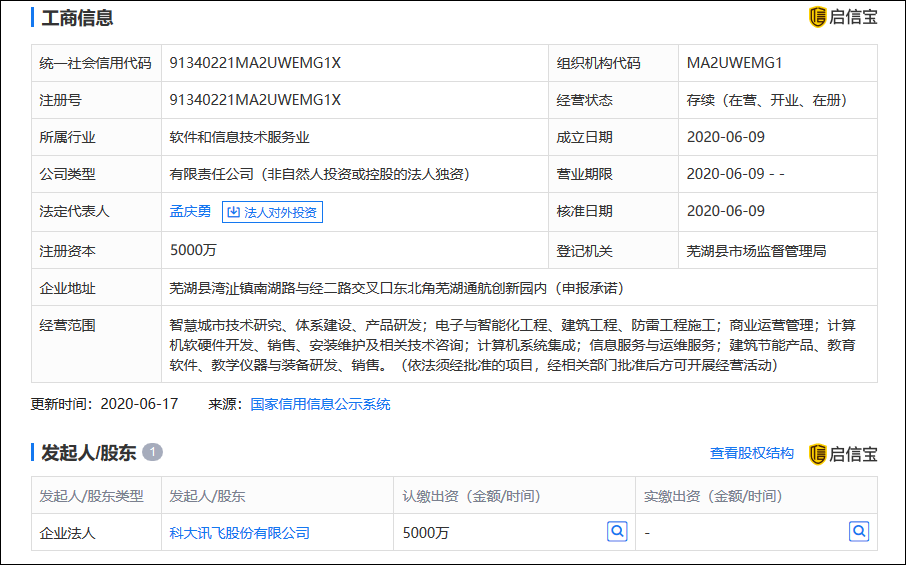Click the 企业地址 address text

point(396,288)
